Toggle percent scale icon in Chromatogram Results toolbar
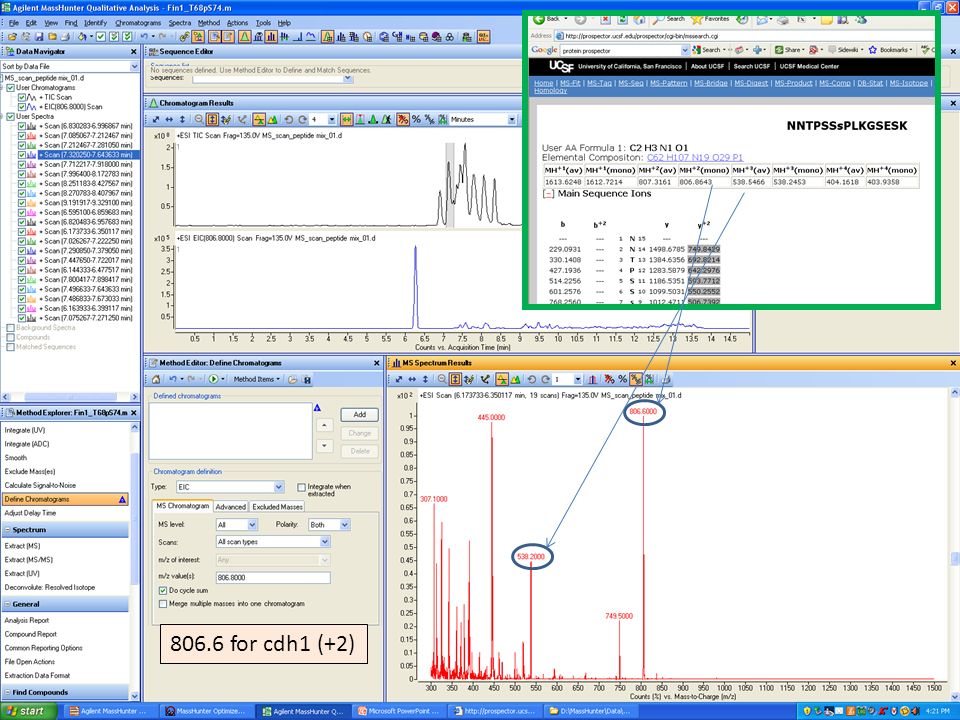This screenshot has height=720, width=960. (416, 119)
